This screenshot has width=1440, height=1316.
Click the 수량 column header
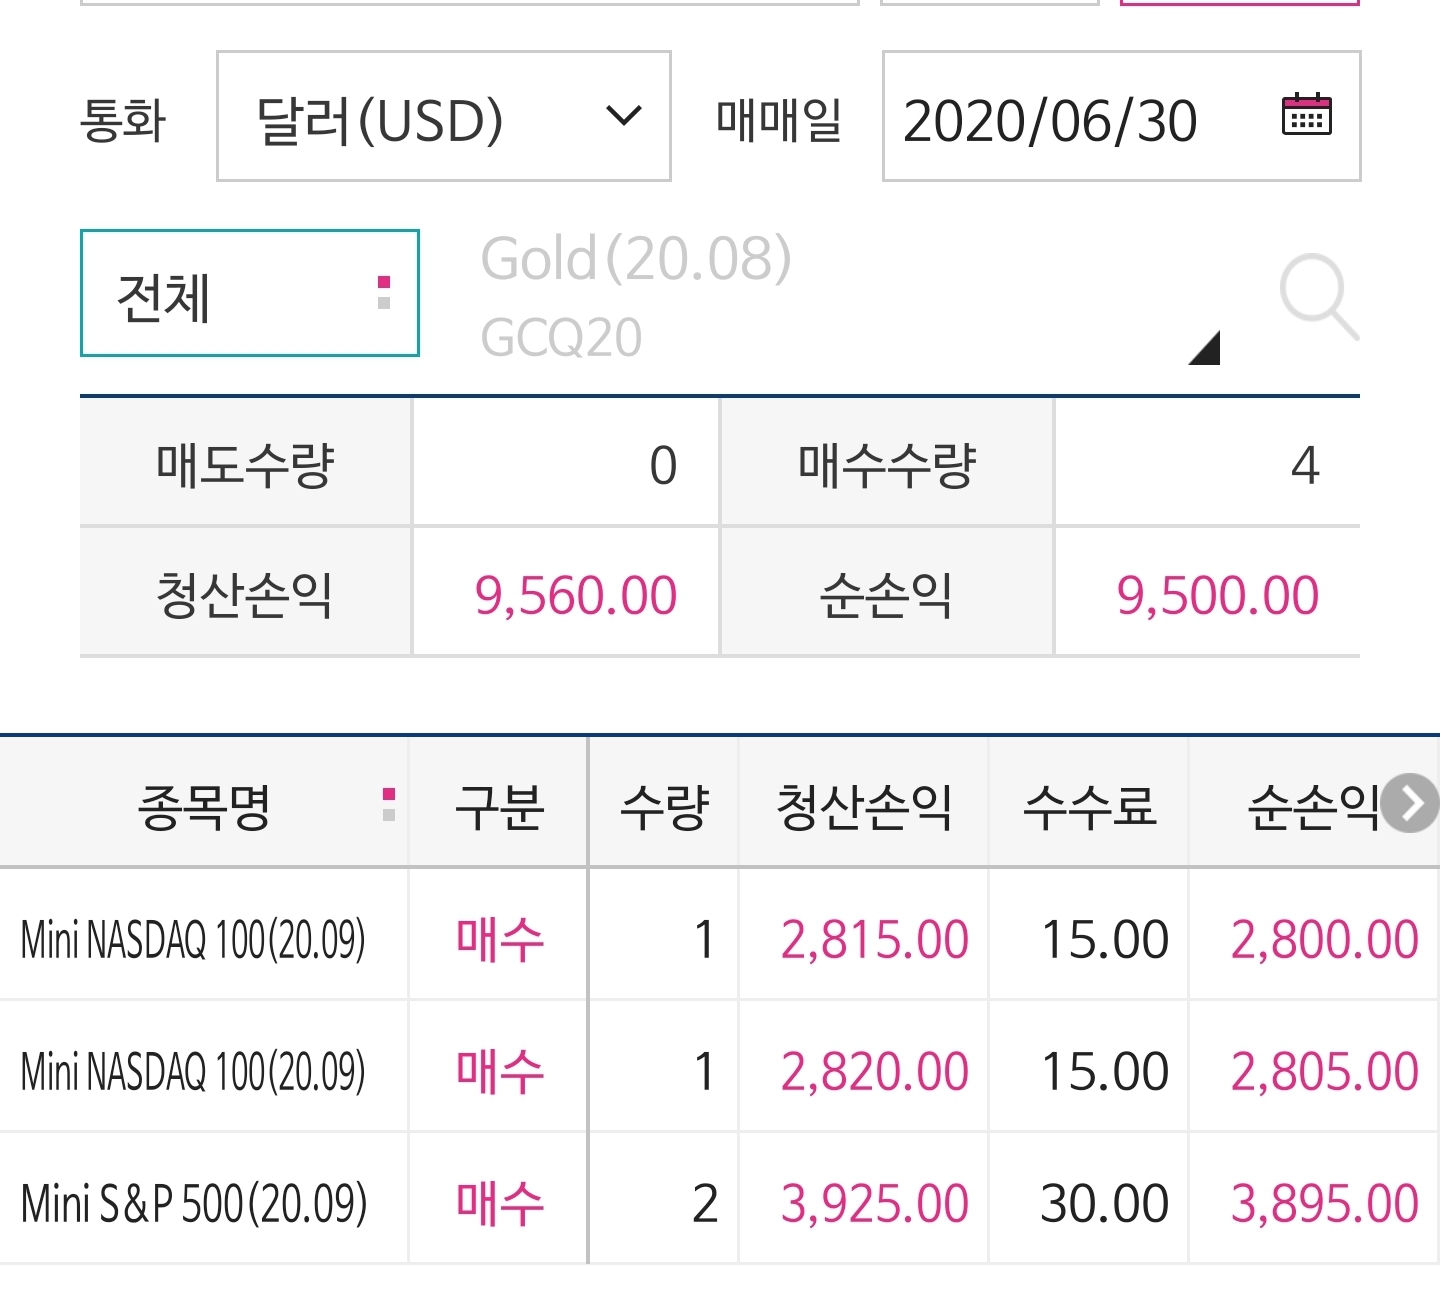[x=664, y=804]
